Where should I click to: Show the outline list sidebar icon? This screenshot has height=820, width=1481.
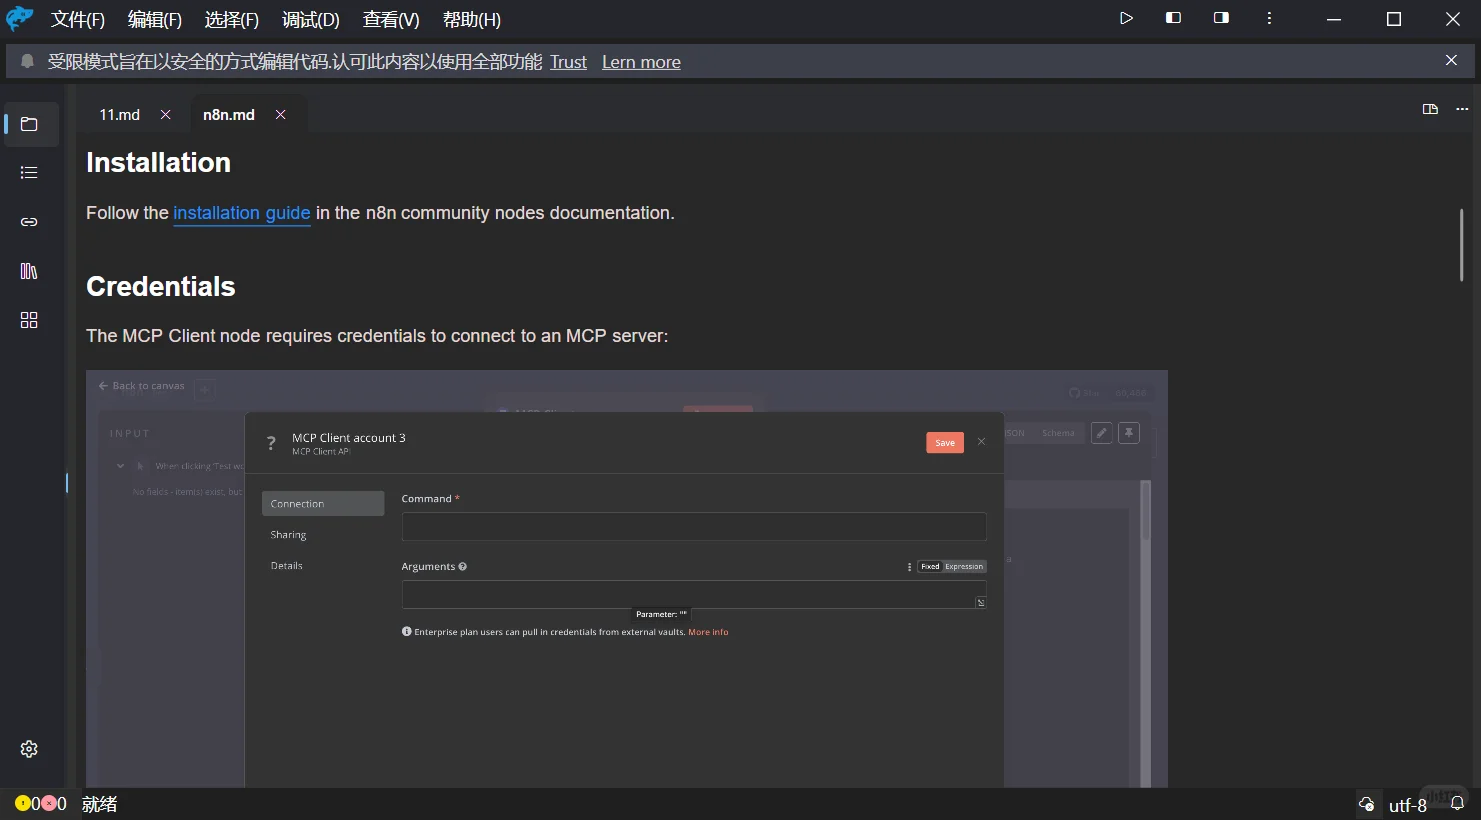(x=29, y=173)
